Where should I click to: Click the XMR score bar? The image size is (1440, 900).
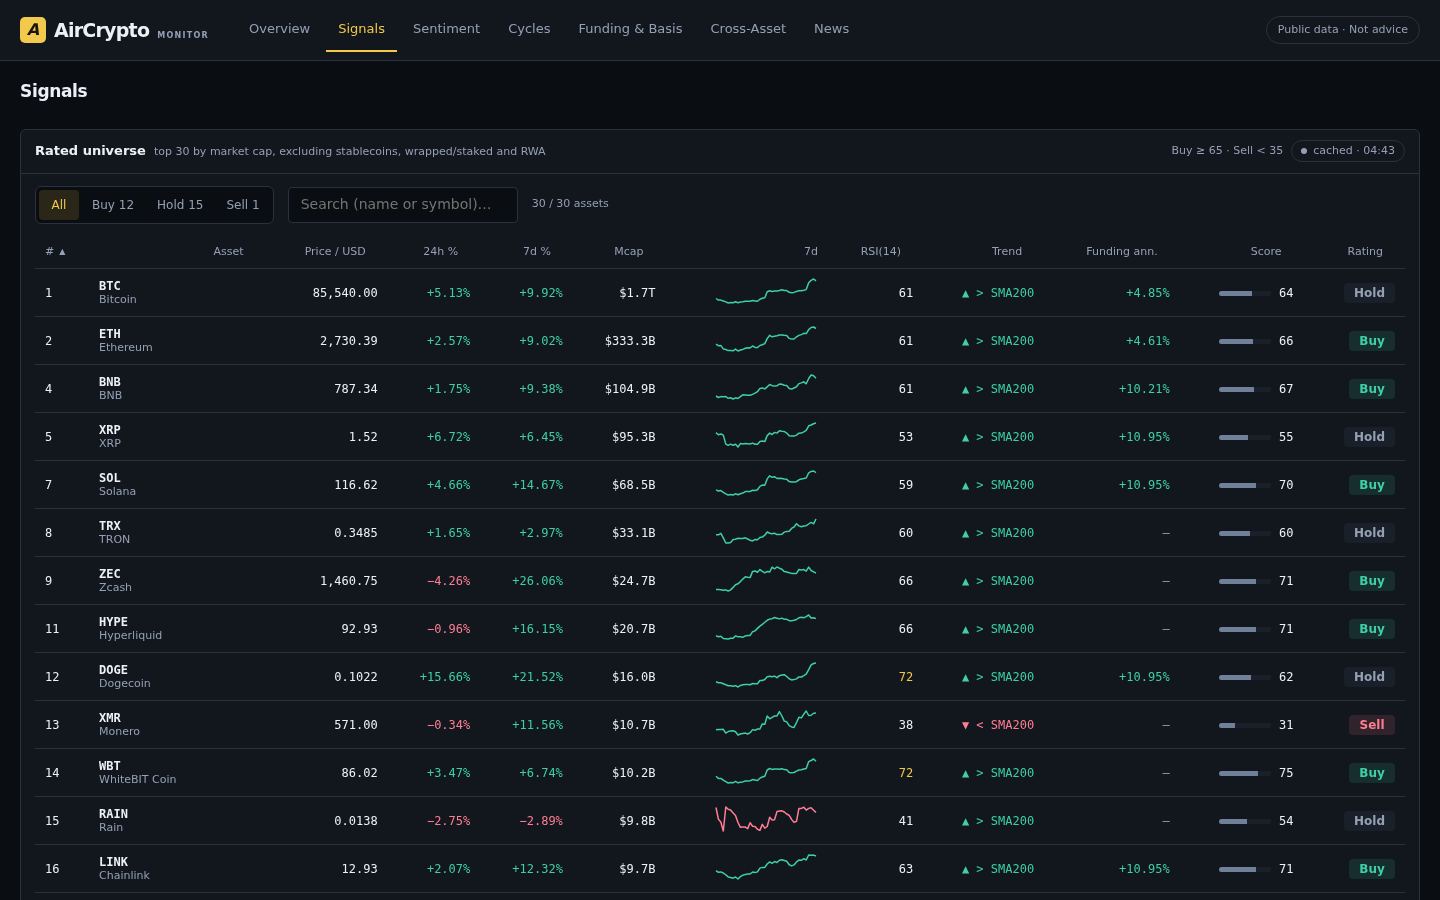point(1245,725)
